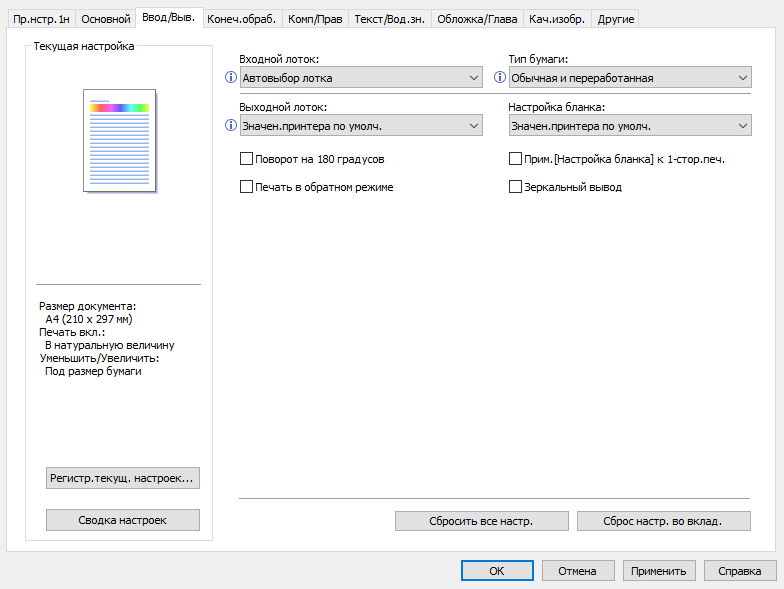Open Комп/Прав tab
784x589 pixels.
click(x=315, y=19)
